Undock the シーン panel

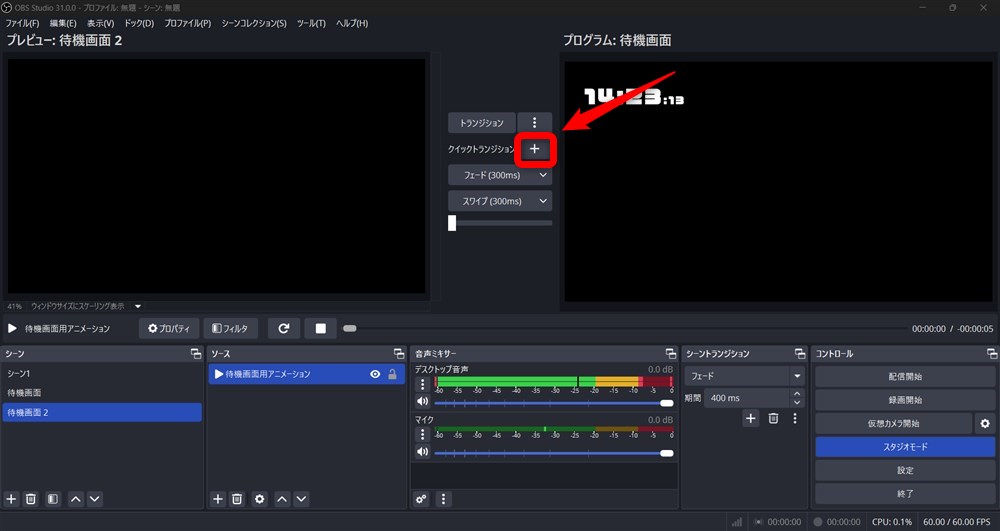click(x=196, y=353)
